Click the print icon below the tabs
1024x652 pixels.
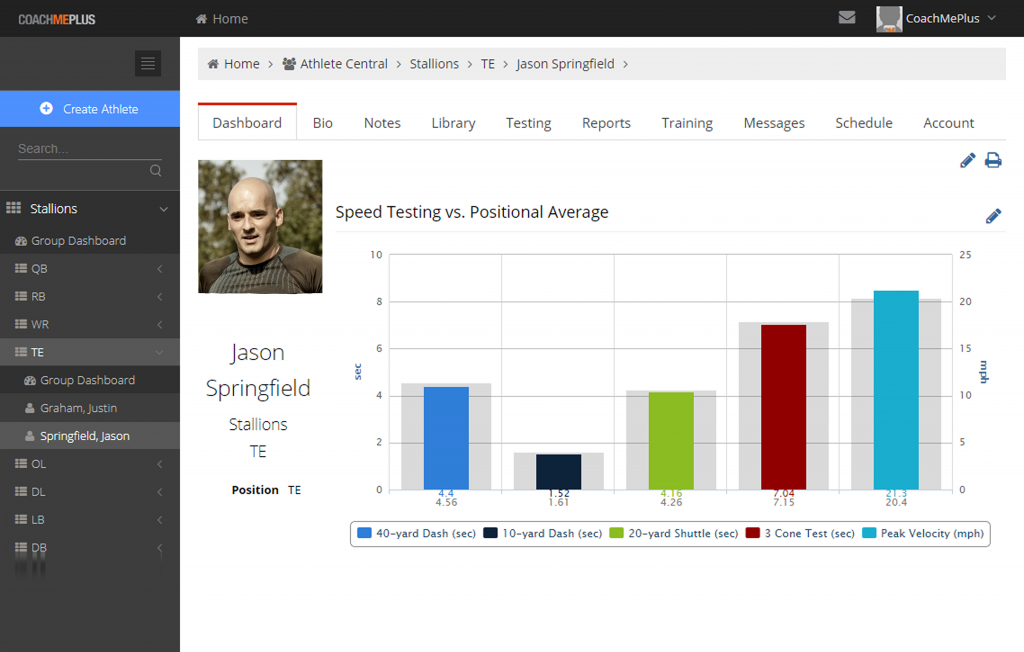[993, 160]
